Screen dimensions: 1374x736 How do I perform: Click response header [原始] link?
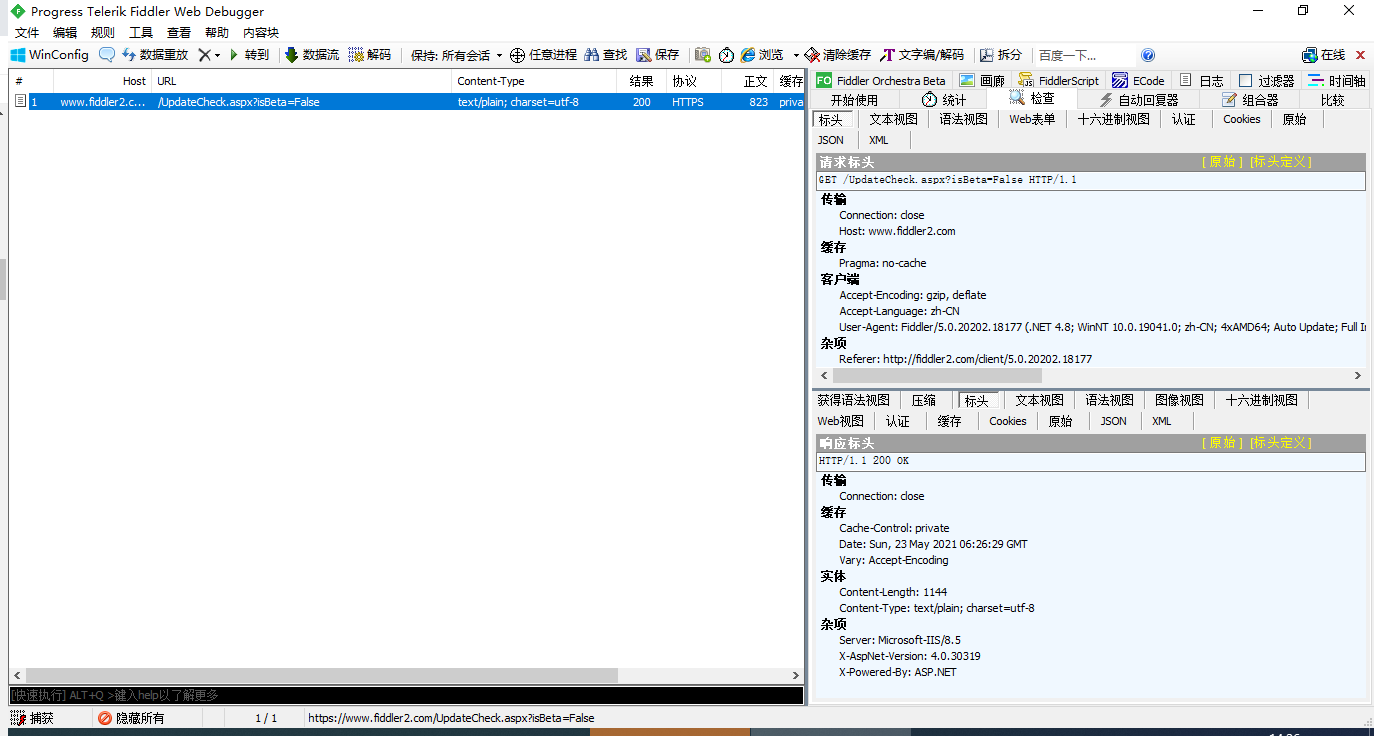pos(1222,442)
